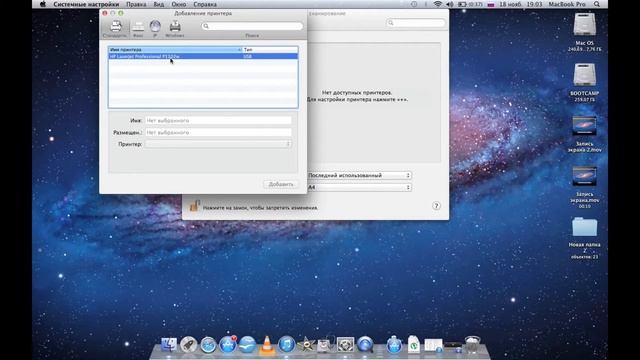Select the HP LaserJet Professional printer row

coord(203,56)
